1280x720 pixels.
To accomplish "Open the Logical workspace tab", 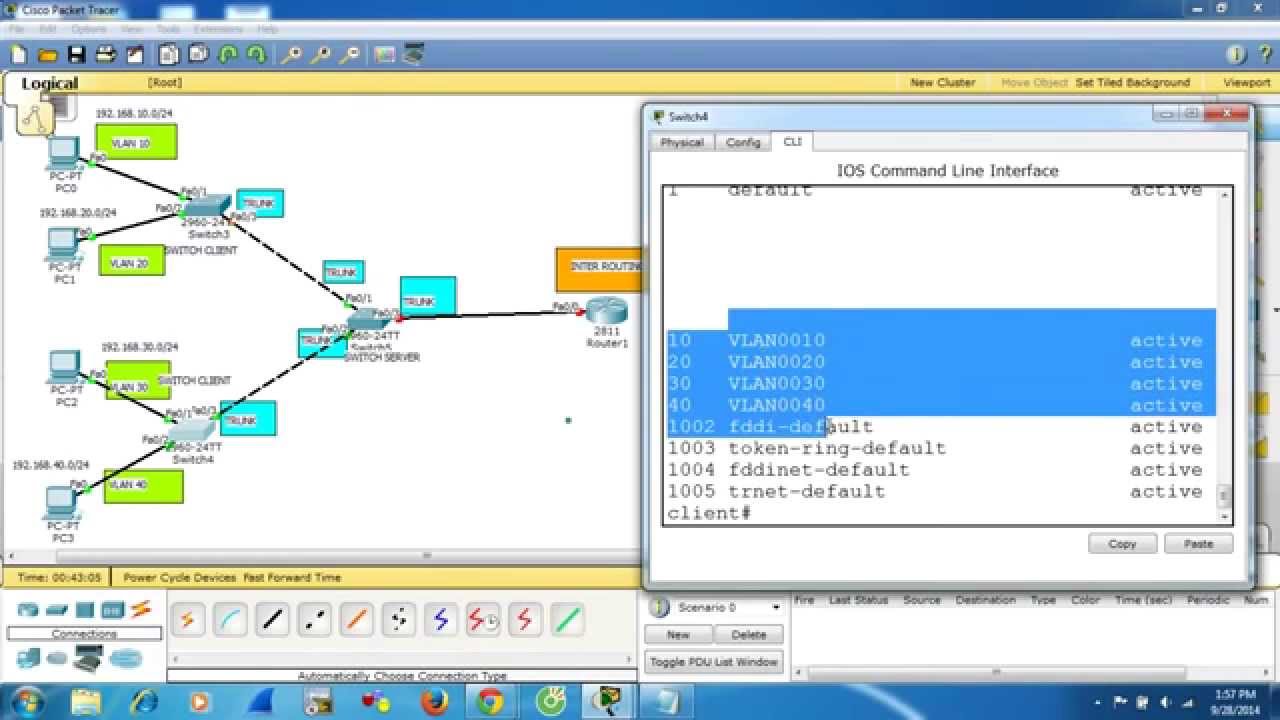I will (x=50, y=84).
